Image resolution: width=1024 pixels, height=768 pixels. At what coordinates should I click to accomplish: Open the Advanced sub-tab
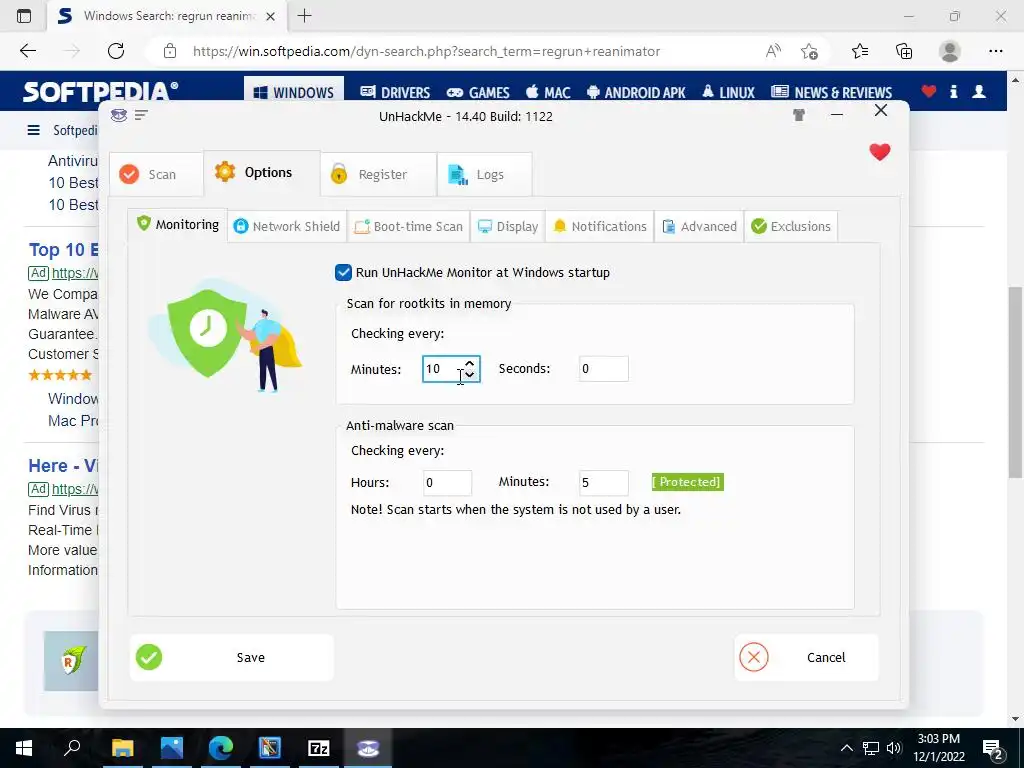coord(699,227)
